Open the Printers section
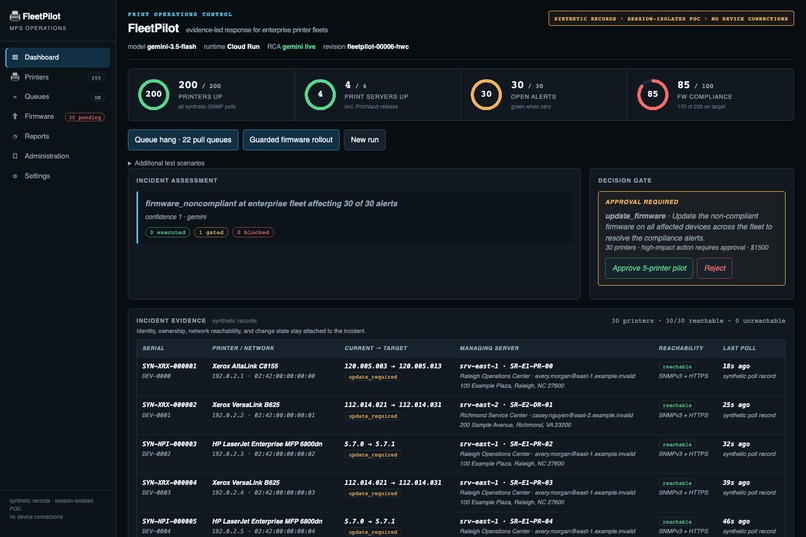The image size is (806, 537). click(x=58, y=77)
